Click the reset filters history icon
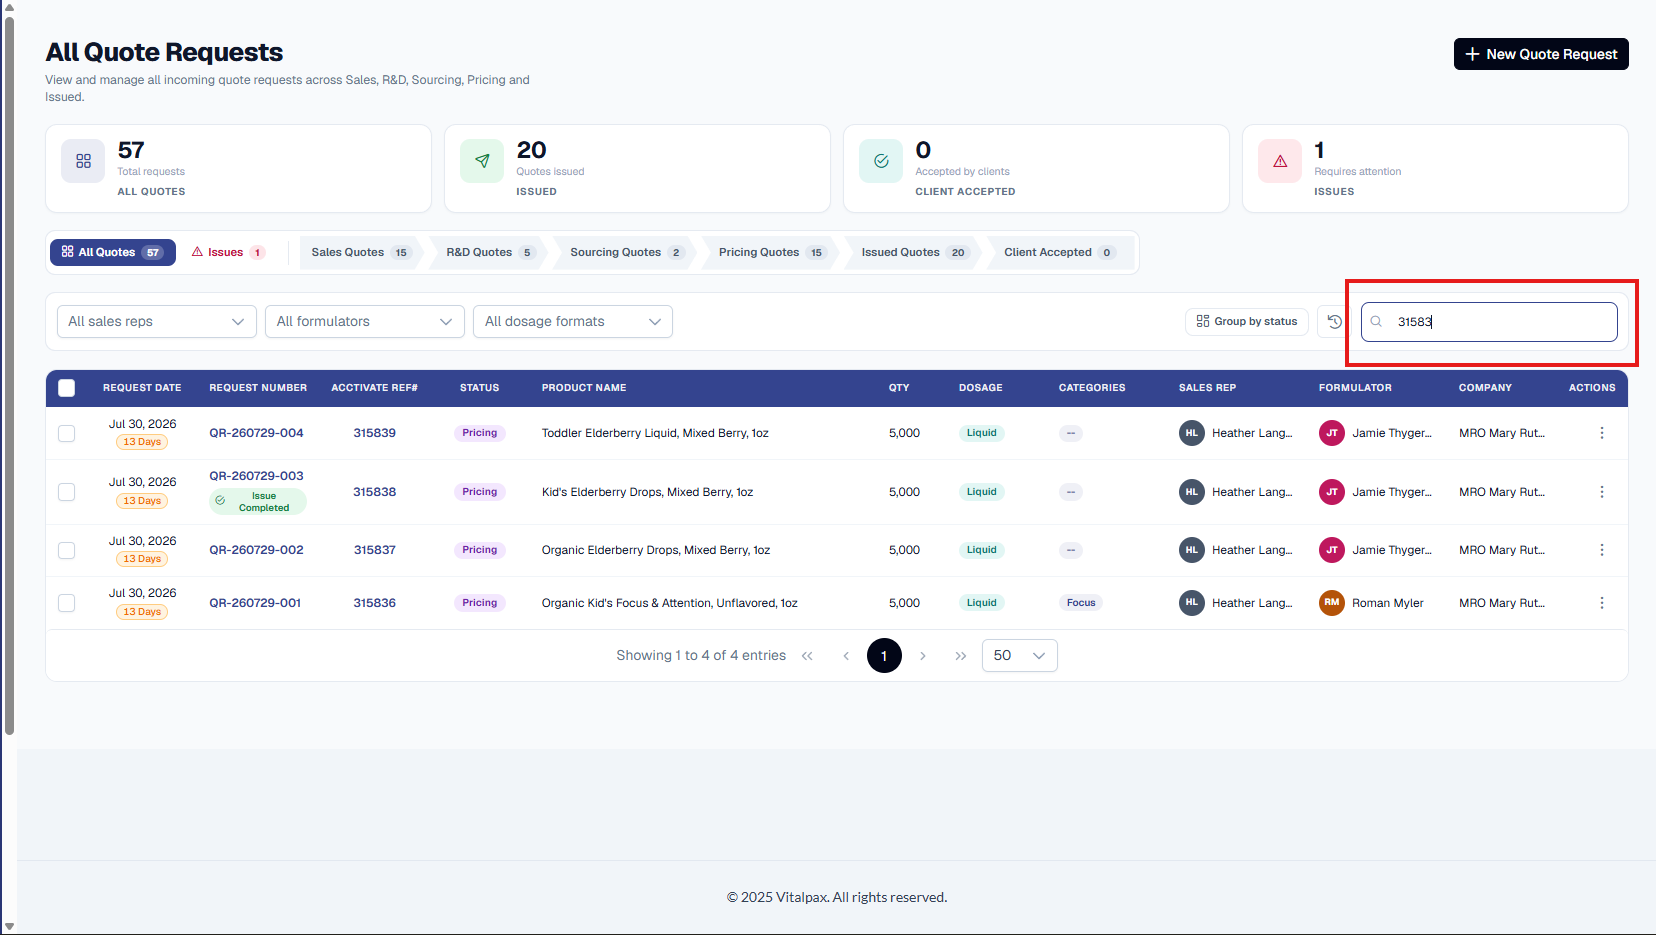Screen dimensions: 1656x935 pos(1334,322)
